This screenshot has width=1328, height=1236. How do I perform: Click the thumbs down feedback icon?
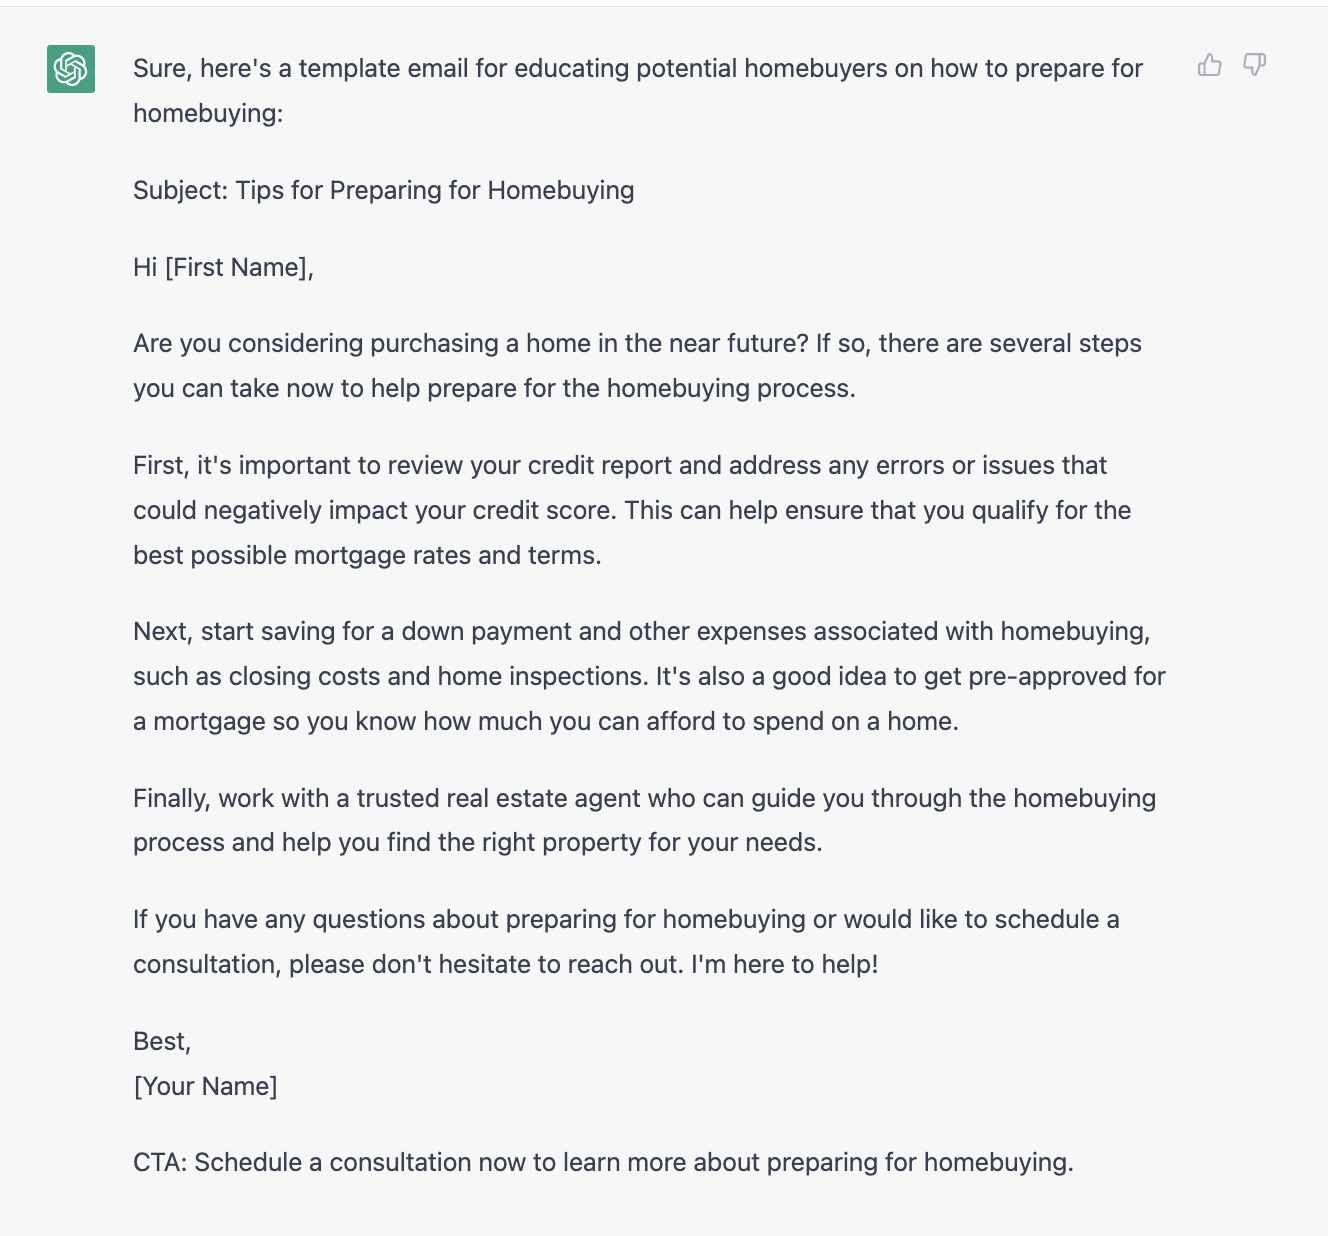(1254, 65)
